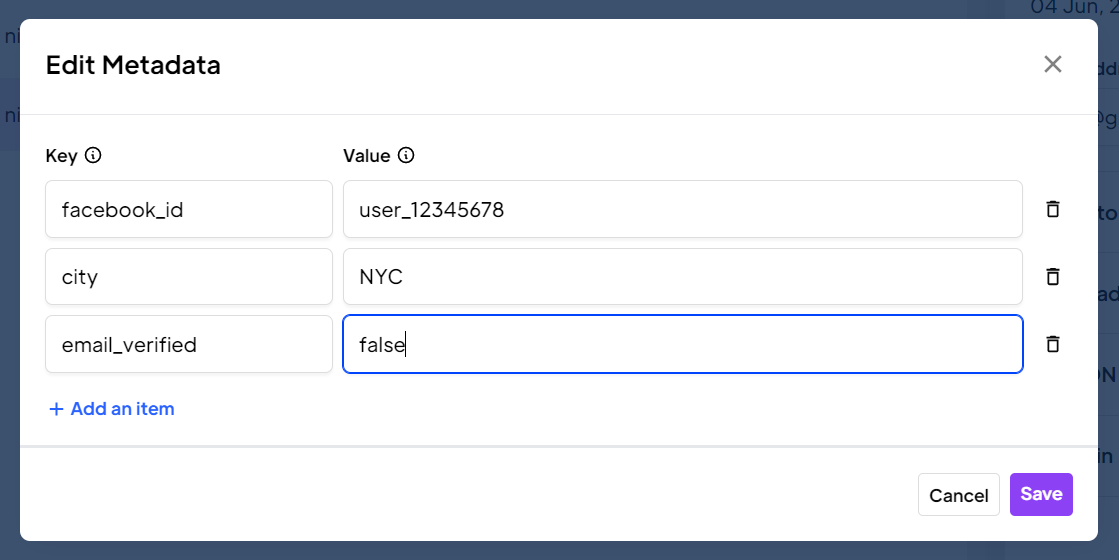Viewport: 1119px width, 560px height.
Task: Click the Key column label
Action: 61,155
